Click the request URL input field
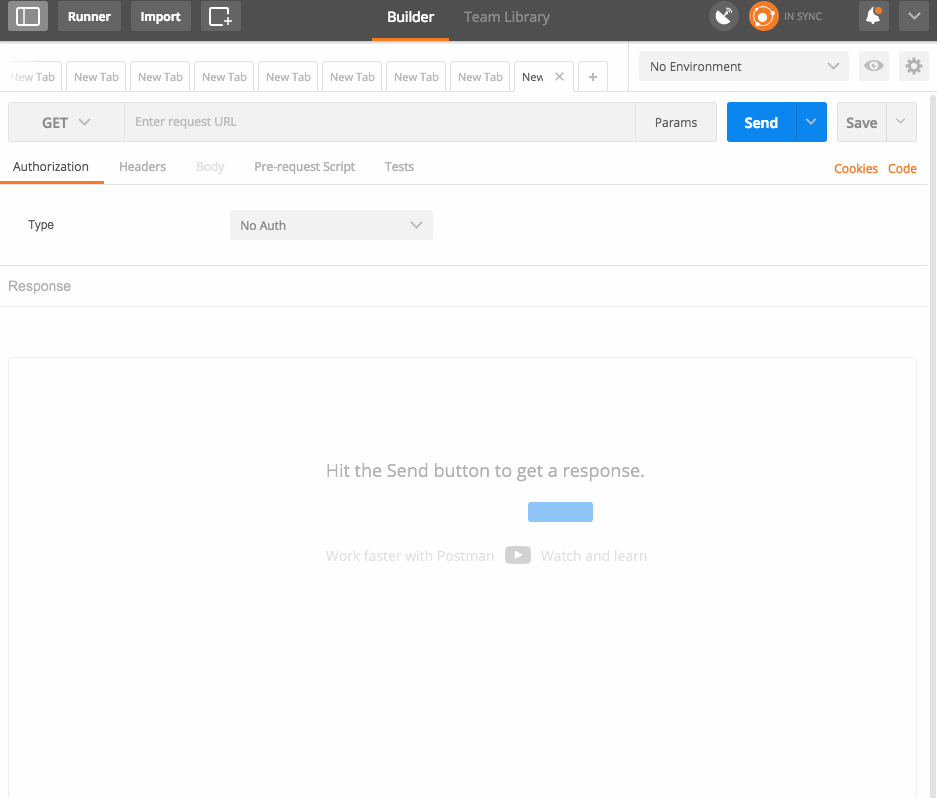 coord(380,121)
